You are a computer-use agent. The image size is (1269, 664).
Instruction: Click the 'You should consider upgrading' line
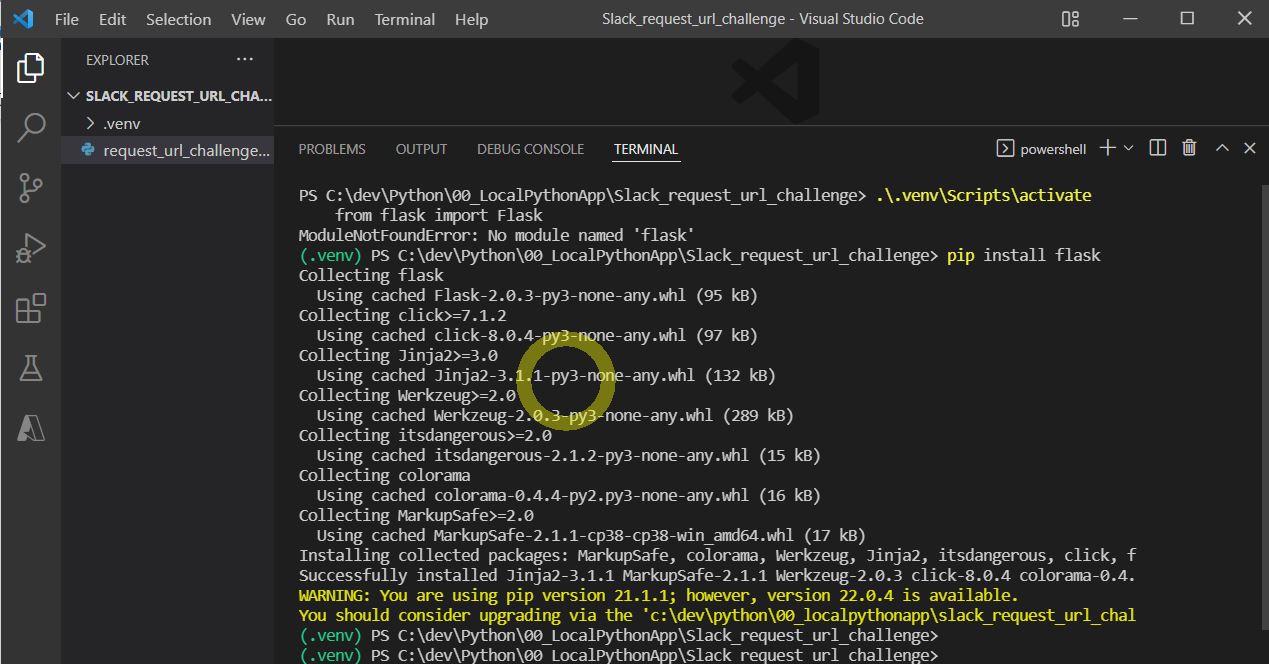pos(717,615)
